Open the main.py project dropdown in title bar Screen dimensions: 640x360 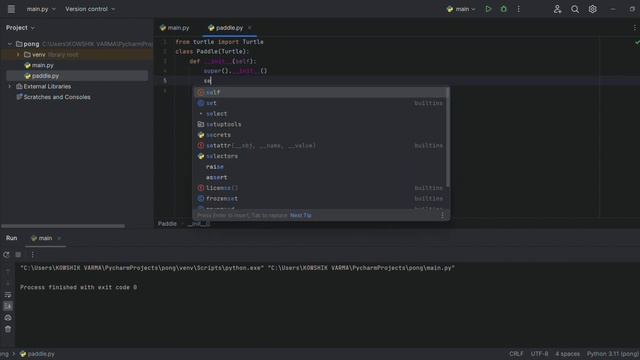pyautogui.click(x=41, y=9)
